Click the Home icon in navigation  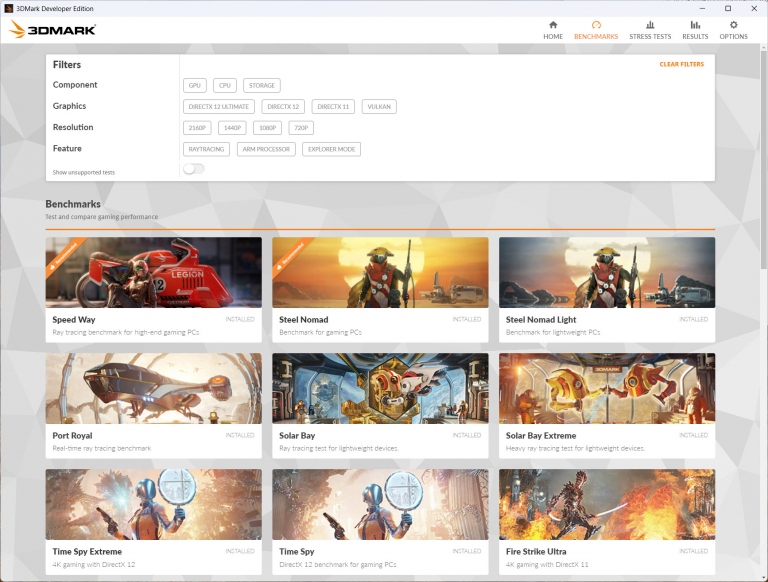(553, 25)
